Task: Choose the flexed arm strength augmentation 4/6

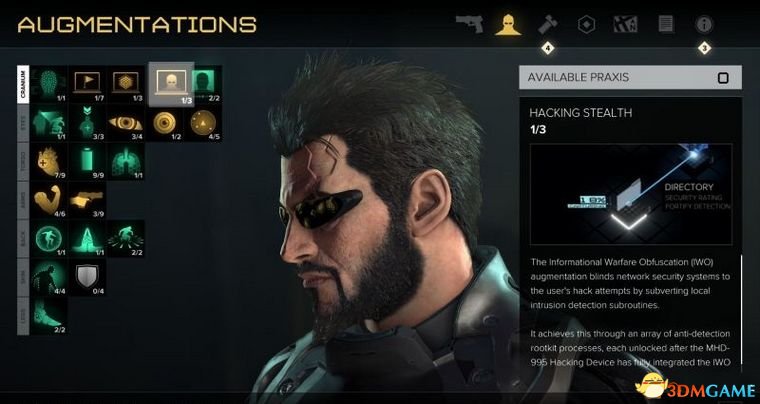Action: click(x=48, y=200)
